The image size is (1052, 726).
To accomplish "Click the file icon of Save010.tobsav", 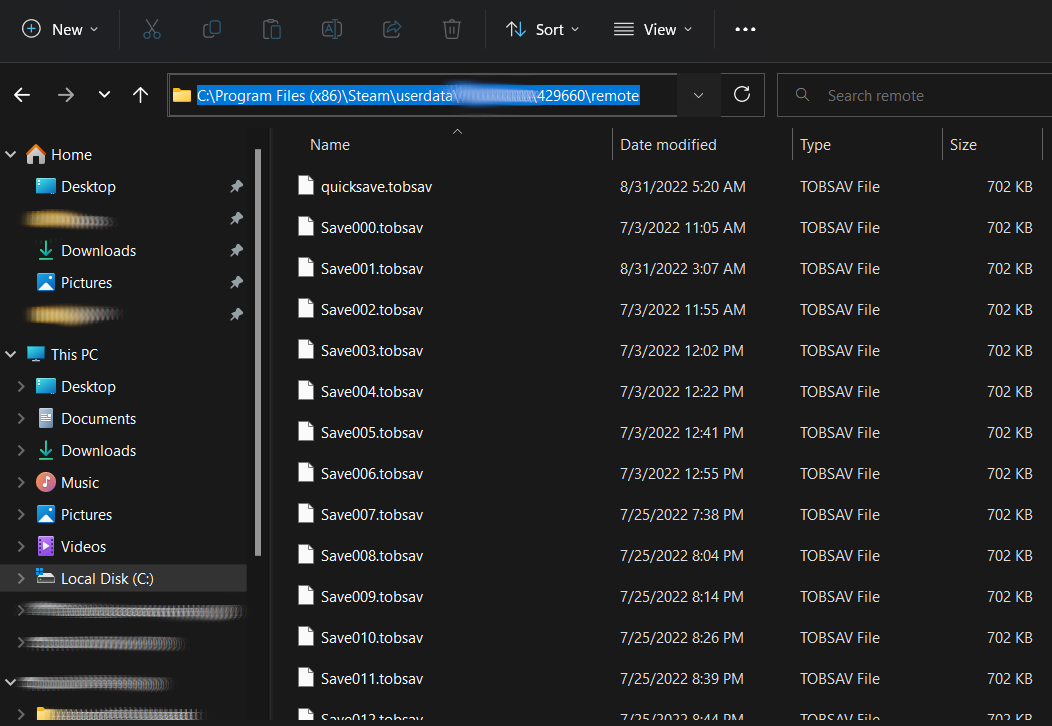I will [306, 637].
